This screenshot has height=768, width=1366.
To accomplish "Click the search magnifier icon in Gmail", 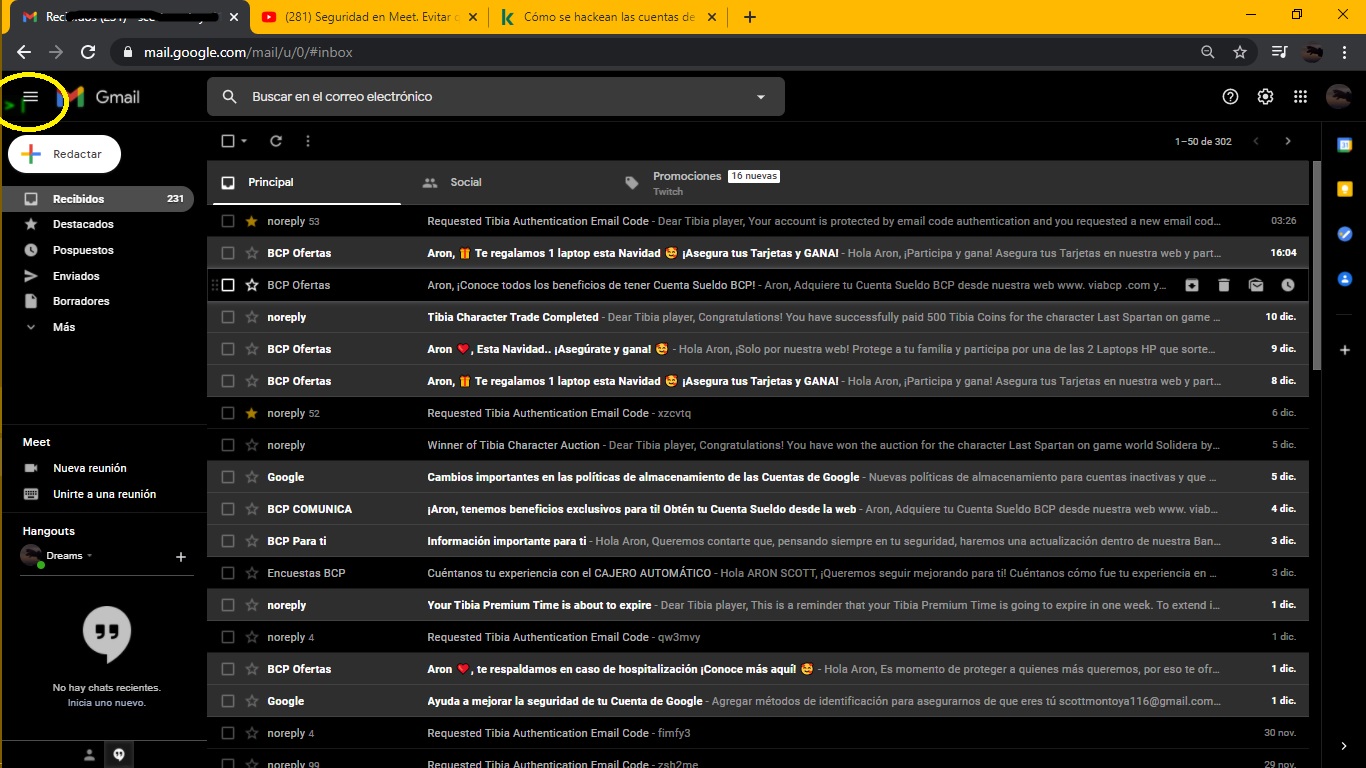I will [x=230, y=97].
